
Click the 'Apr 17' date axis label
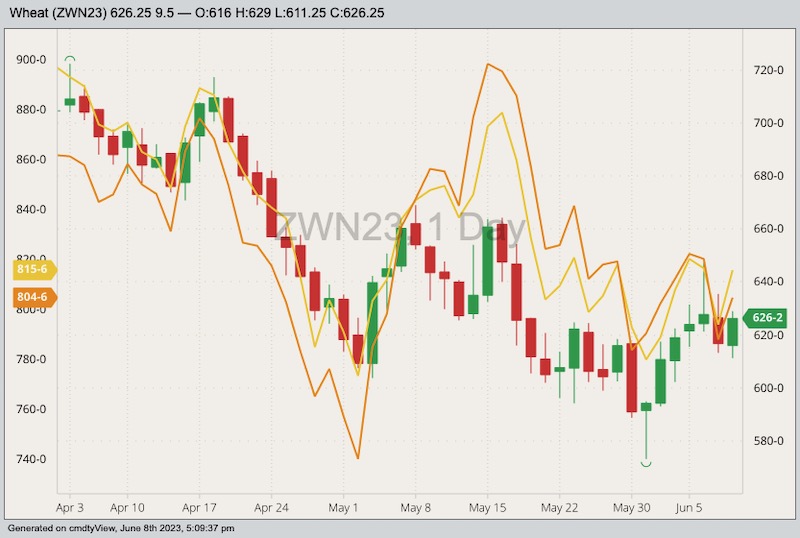tap(199, 508)
